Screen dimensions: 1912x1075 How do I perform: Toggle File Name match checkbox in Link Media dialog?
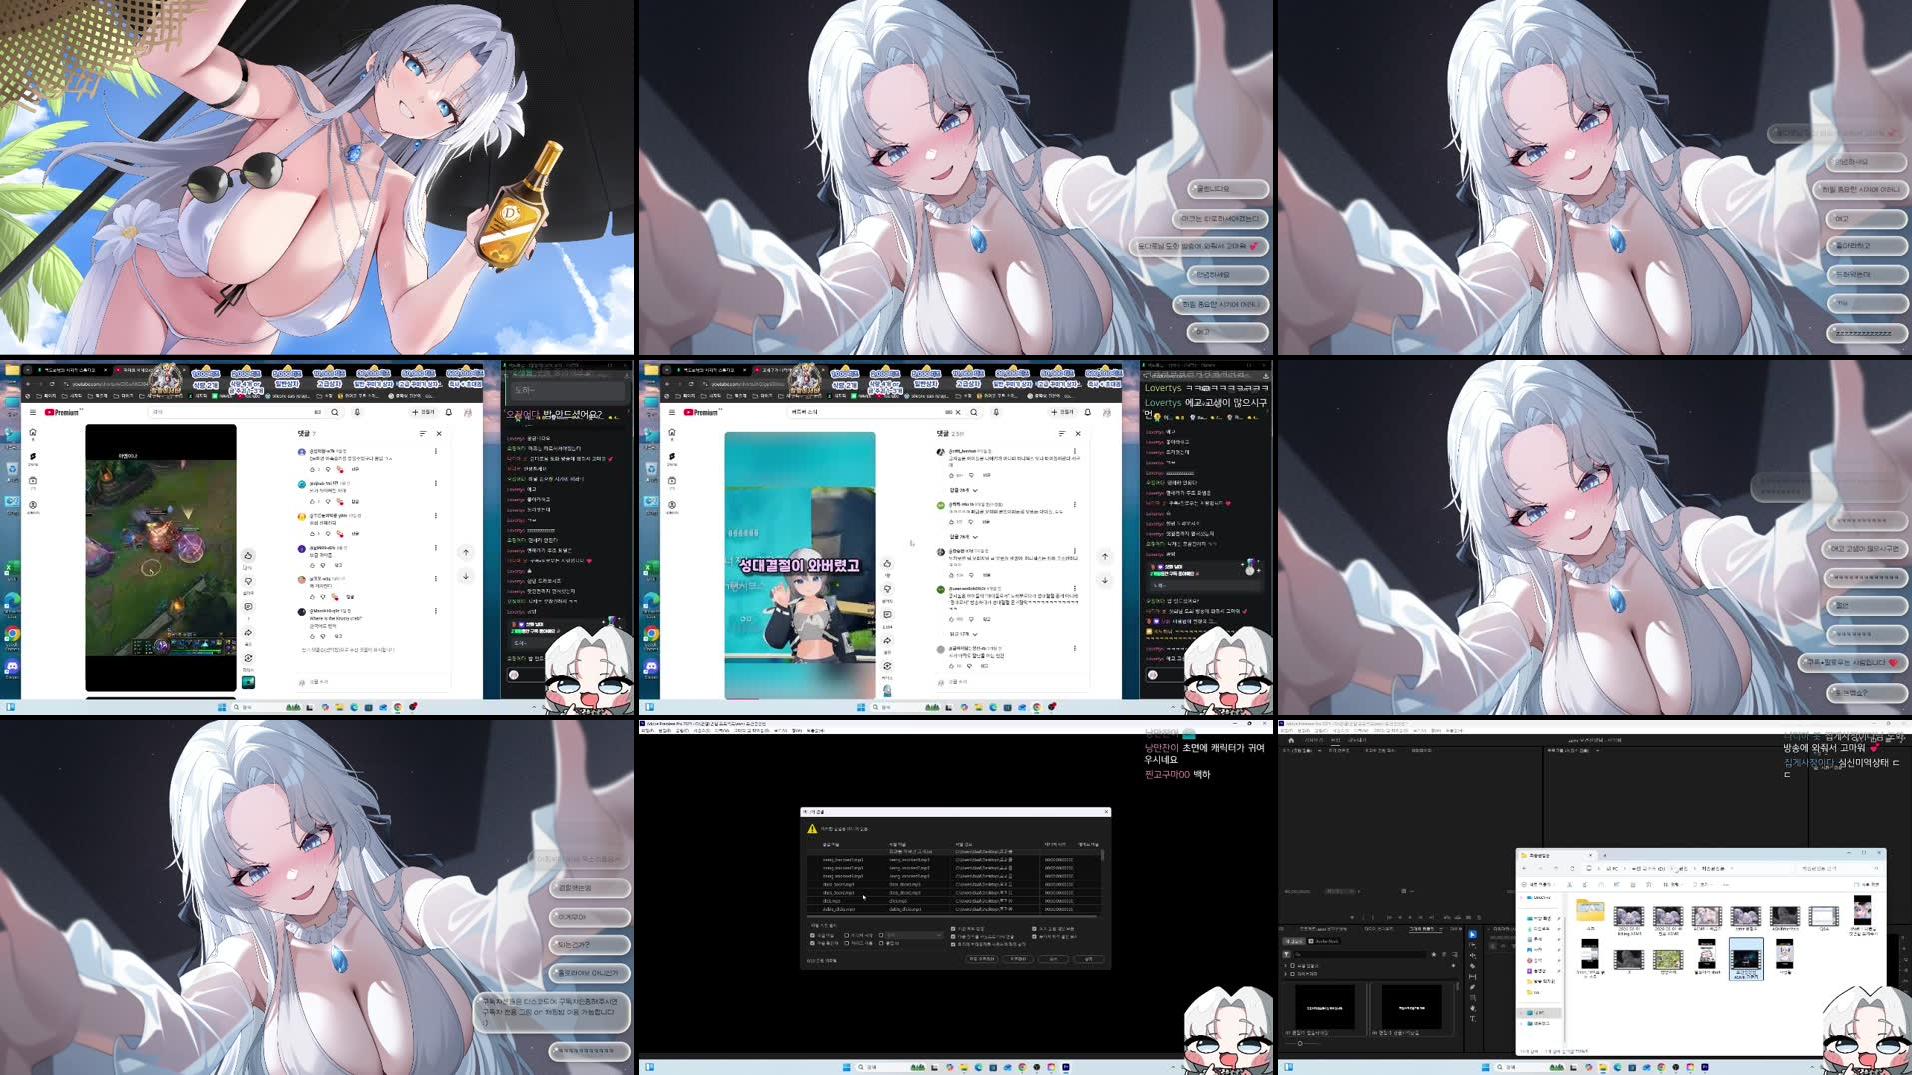(x=812, y=935)
